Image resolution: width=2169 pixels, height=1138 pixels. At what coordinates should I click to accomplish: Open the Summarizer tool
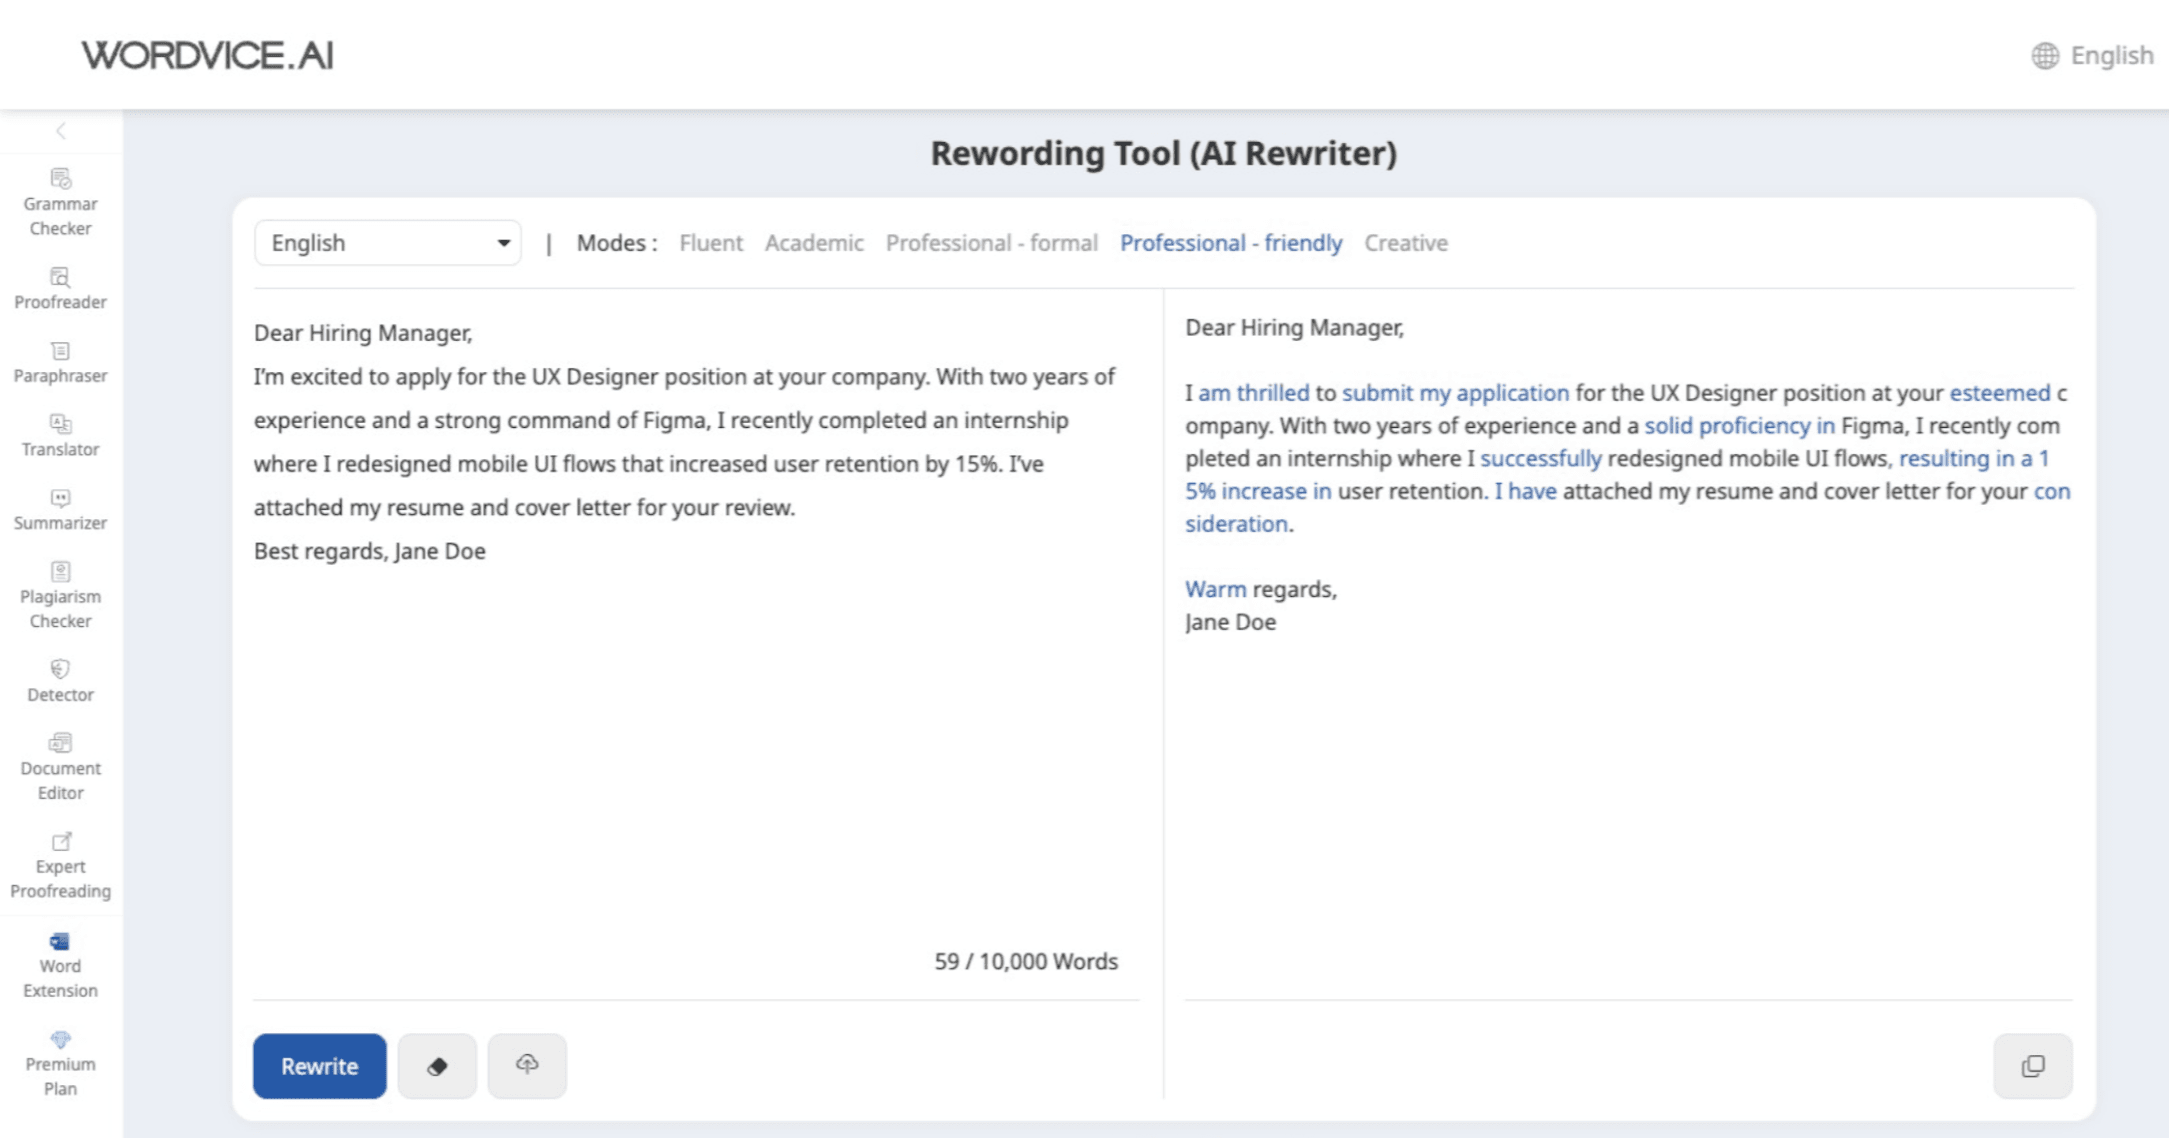(x=60, y=509)
